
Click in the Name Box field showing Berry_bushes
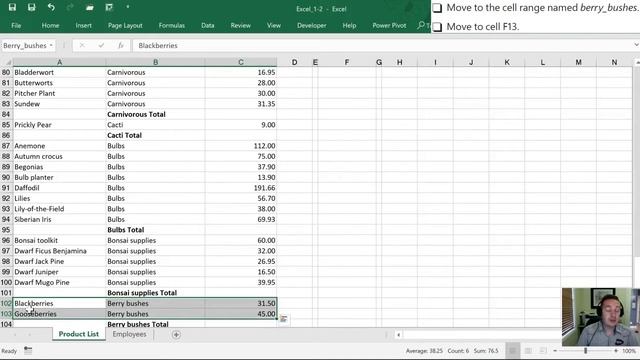pyautogui.click(x=24, y=45)
